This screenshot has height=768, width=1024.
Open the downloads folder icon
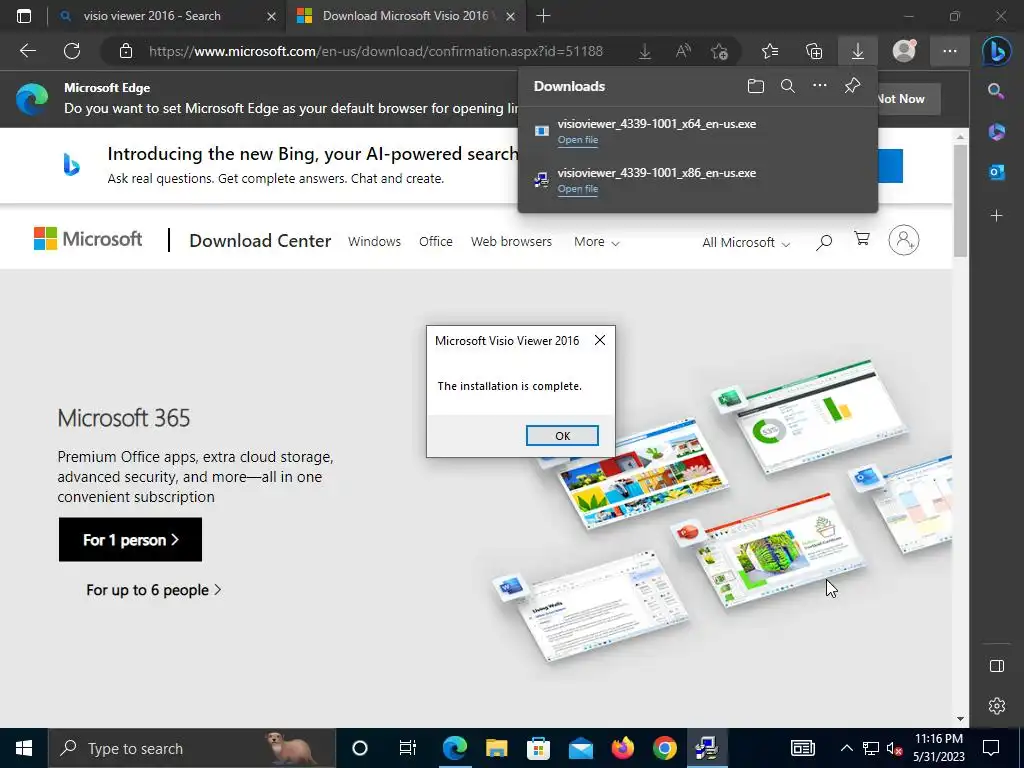[756, 86]
